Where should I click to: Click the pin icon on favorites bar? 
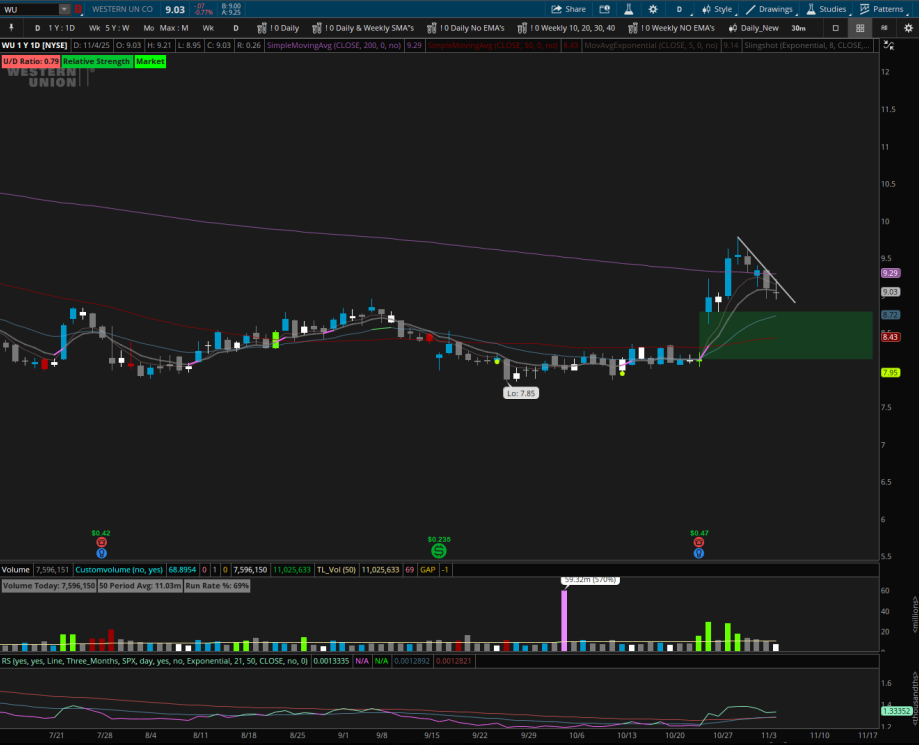coord(11,28)
